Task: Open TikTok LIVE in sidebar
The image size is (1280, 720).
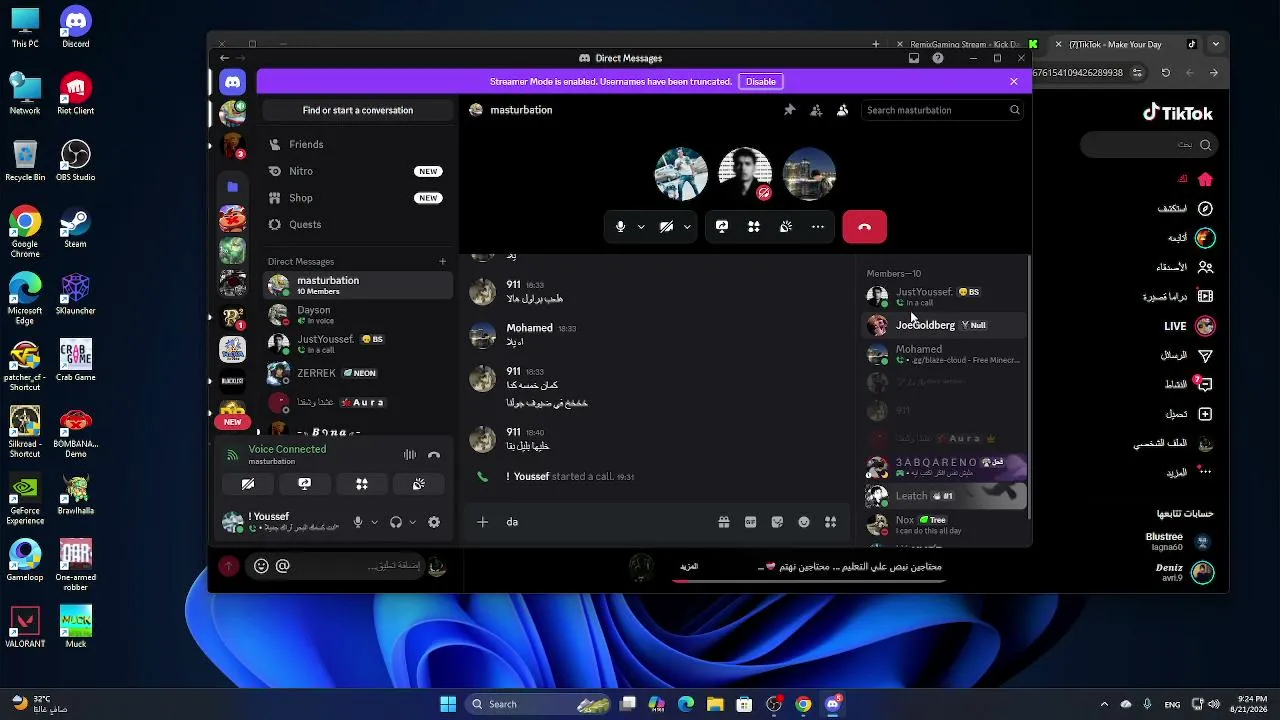Action: (1189, 326)
